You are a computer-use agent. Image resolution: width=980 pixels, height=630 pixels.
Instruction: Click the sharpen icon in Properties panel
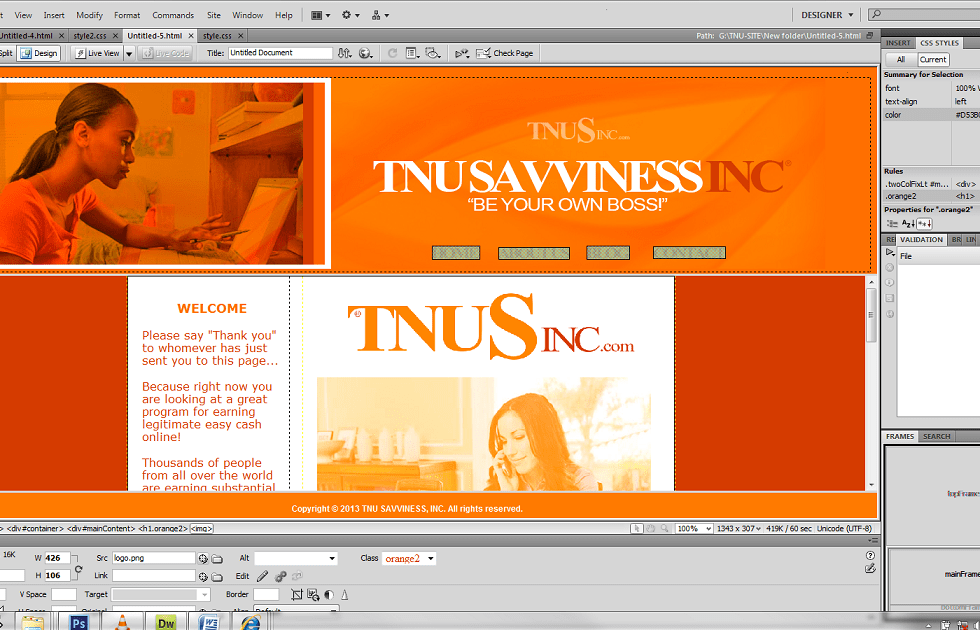click(344, 595)
